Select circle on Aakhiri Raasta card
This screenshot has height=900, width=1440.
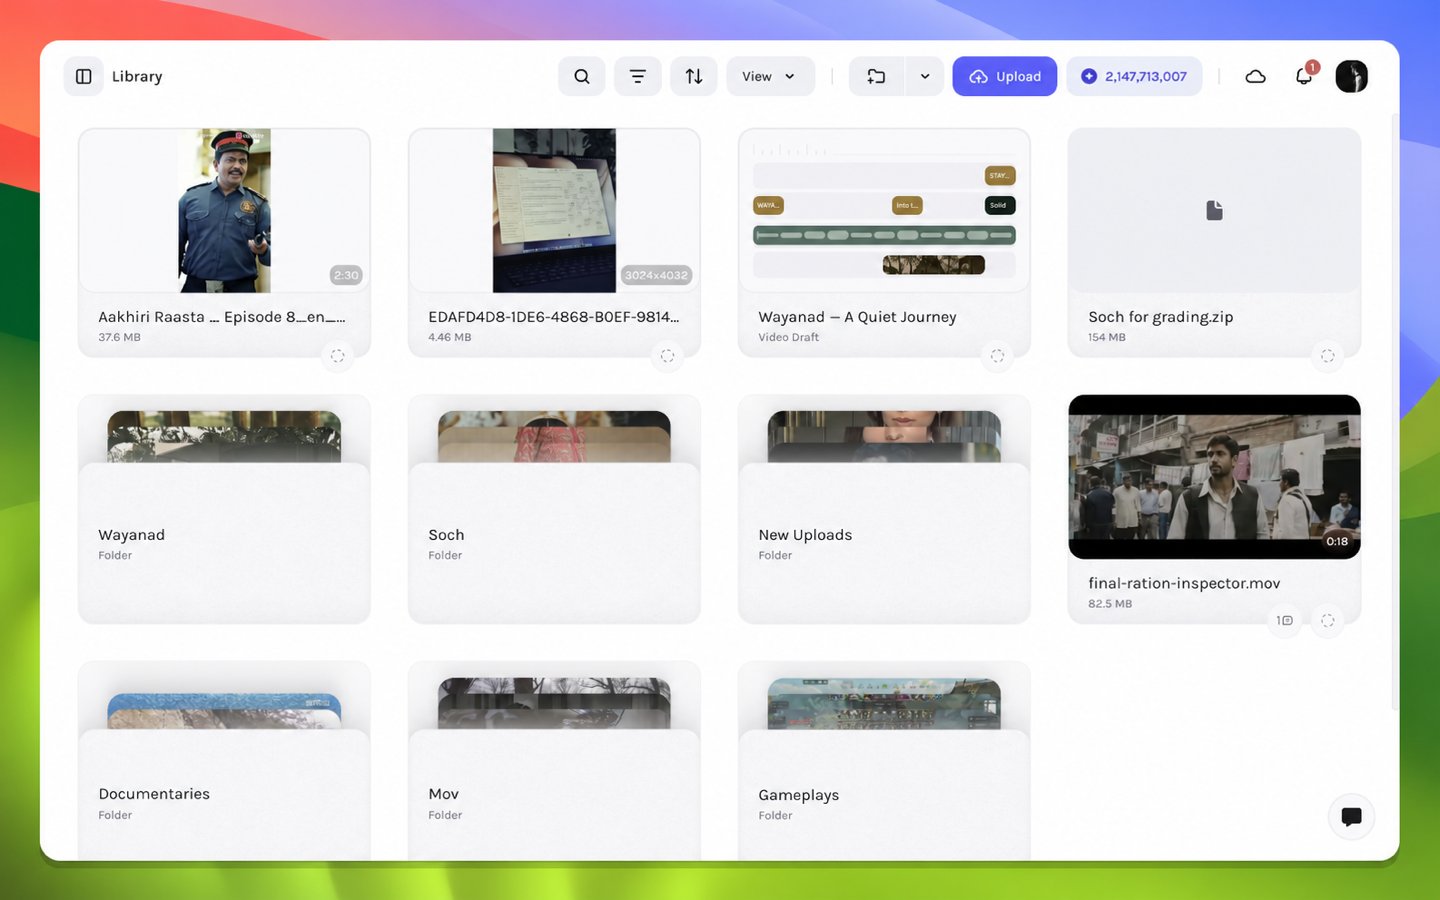tap(338, 356)
